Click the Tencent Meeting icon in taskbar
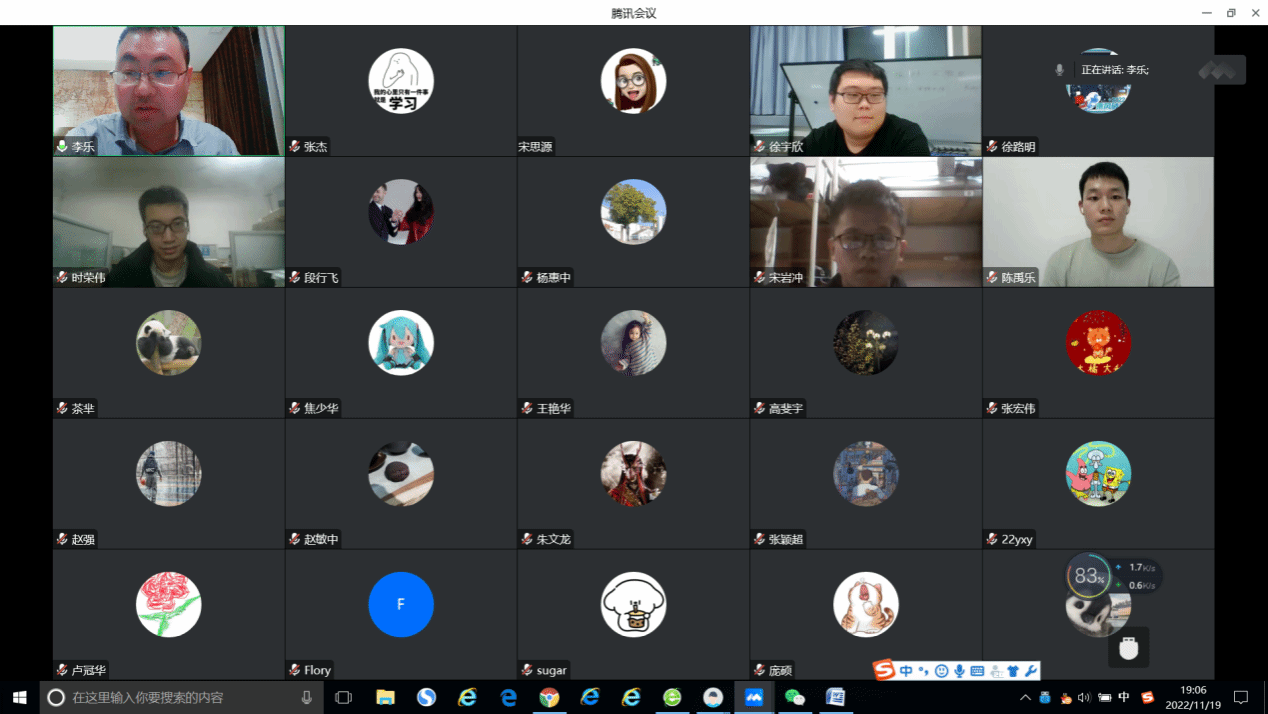1268x714 pixels. point(754,697)
